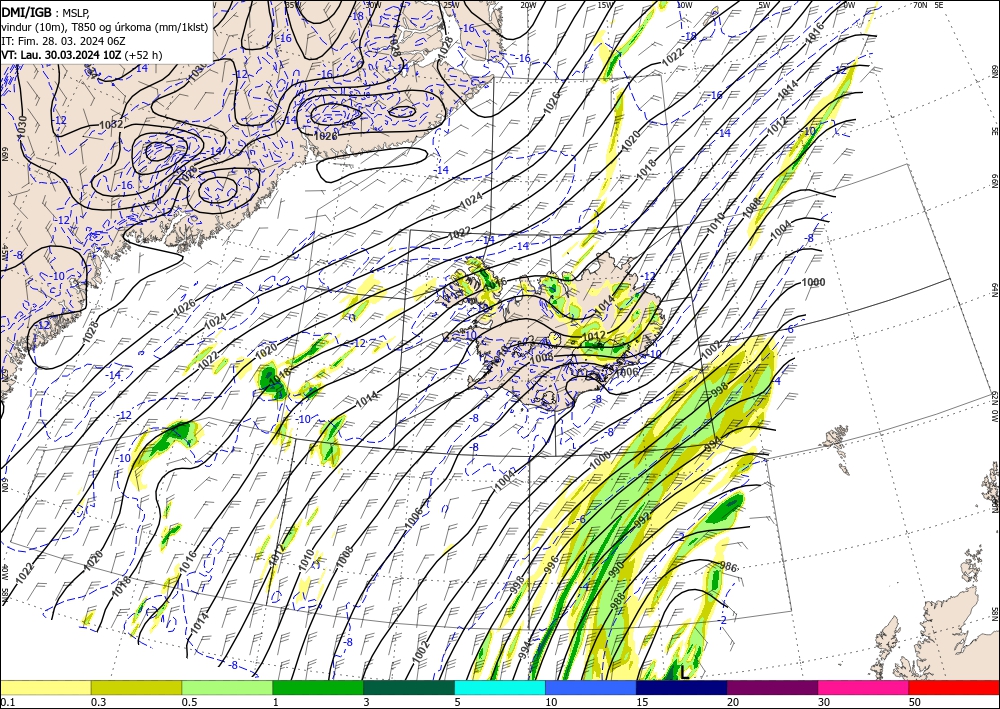This screenshot has height=709, width=1000.
Task: Click the legend scale value "0.1"
Action: pos(7,702)
